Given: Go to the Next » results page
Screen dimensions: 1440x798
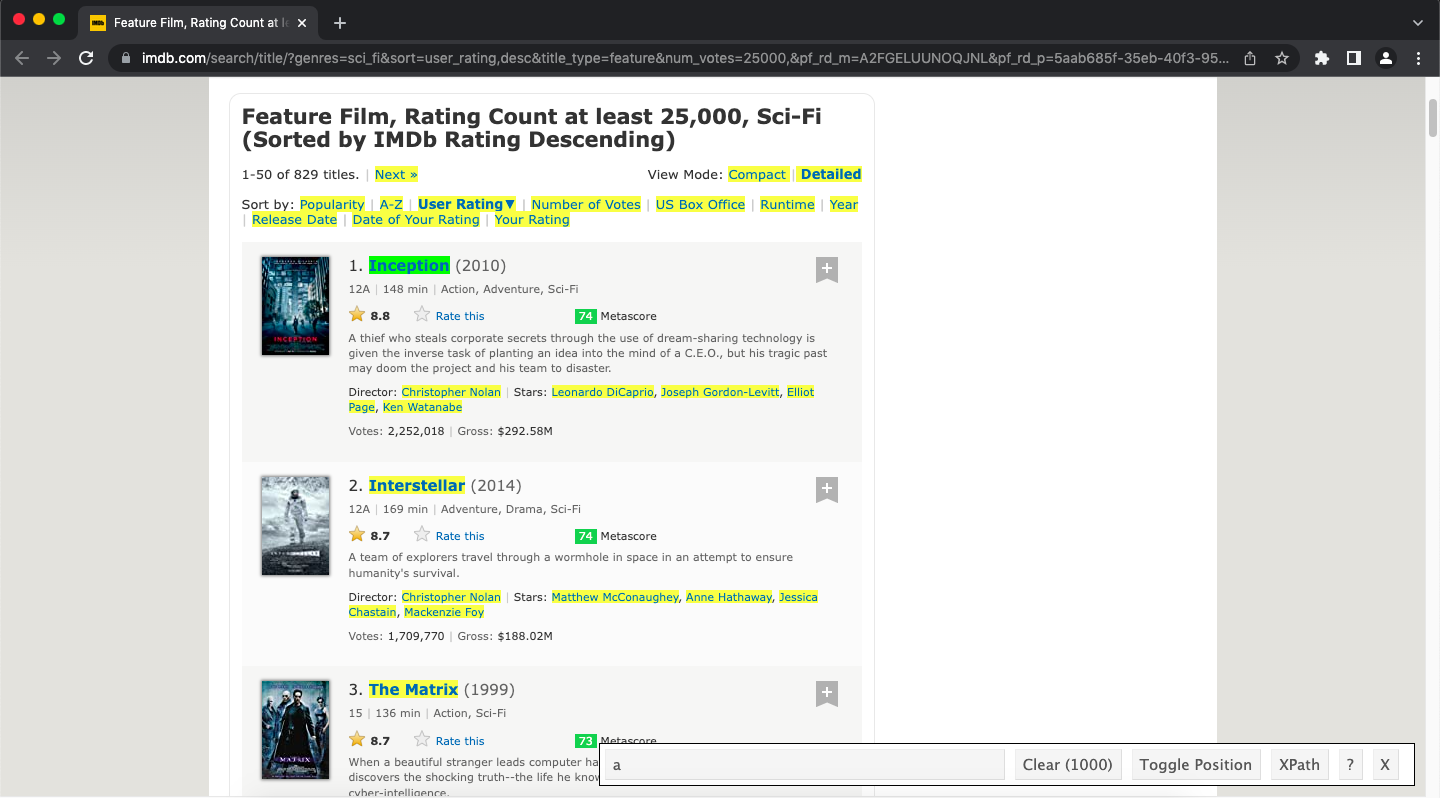Looking at the screenshot, I should coord(396,174).
